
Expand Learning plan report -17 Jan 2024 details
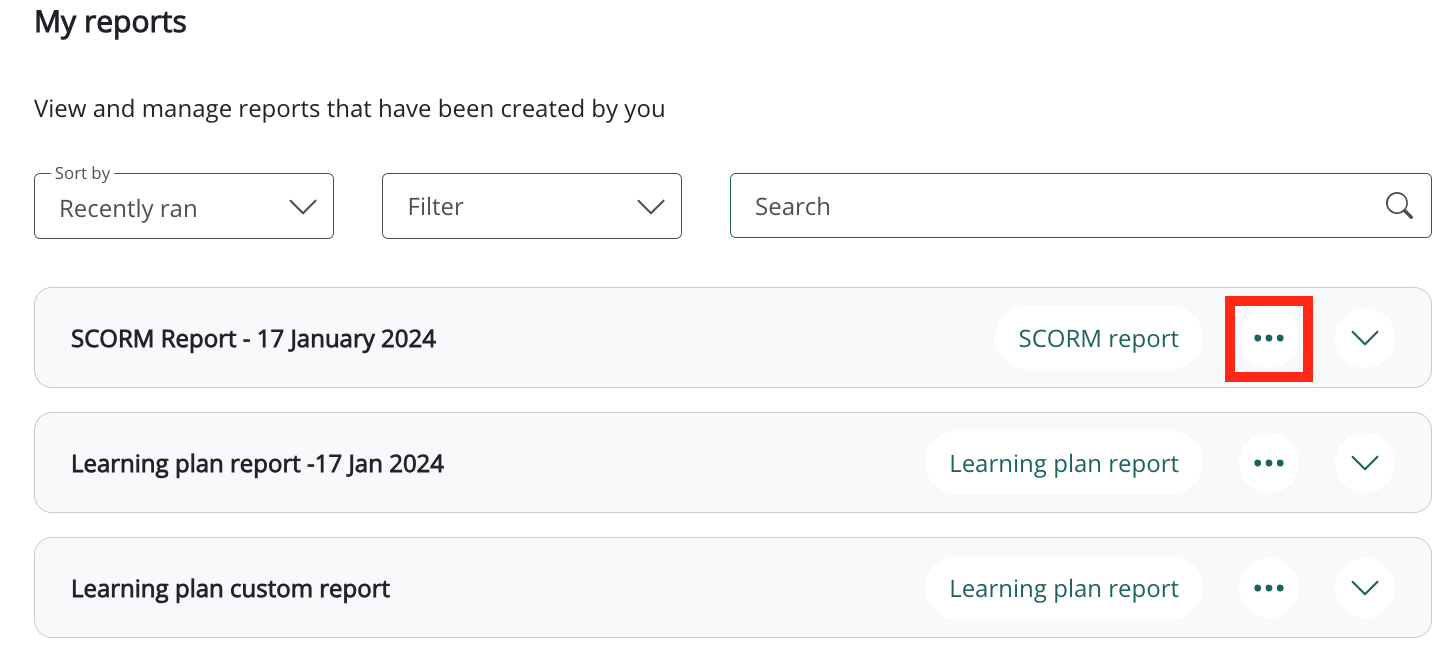coord(1364,463)
